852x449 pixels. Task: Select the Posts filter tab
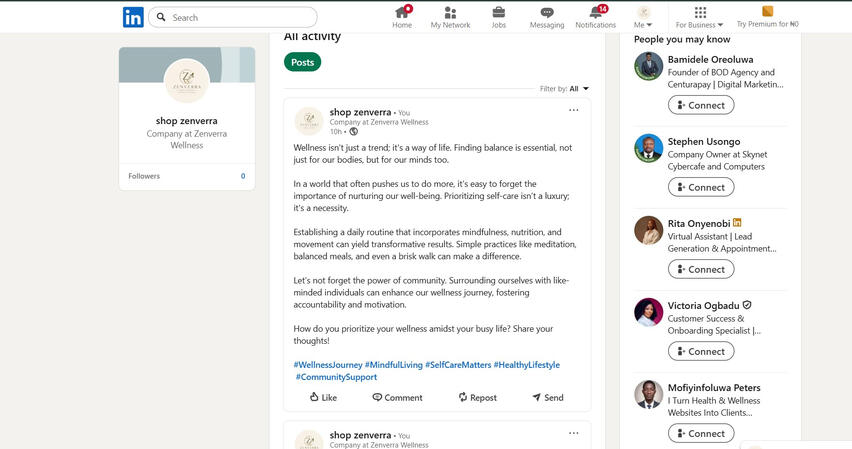(303, 62)
